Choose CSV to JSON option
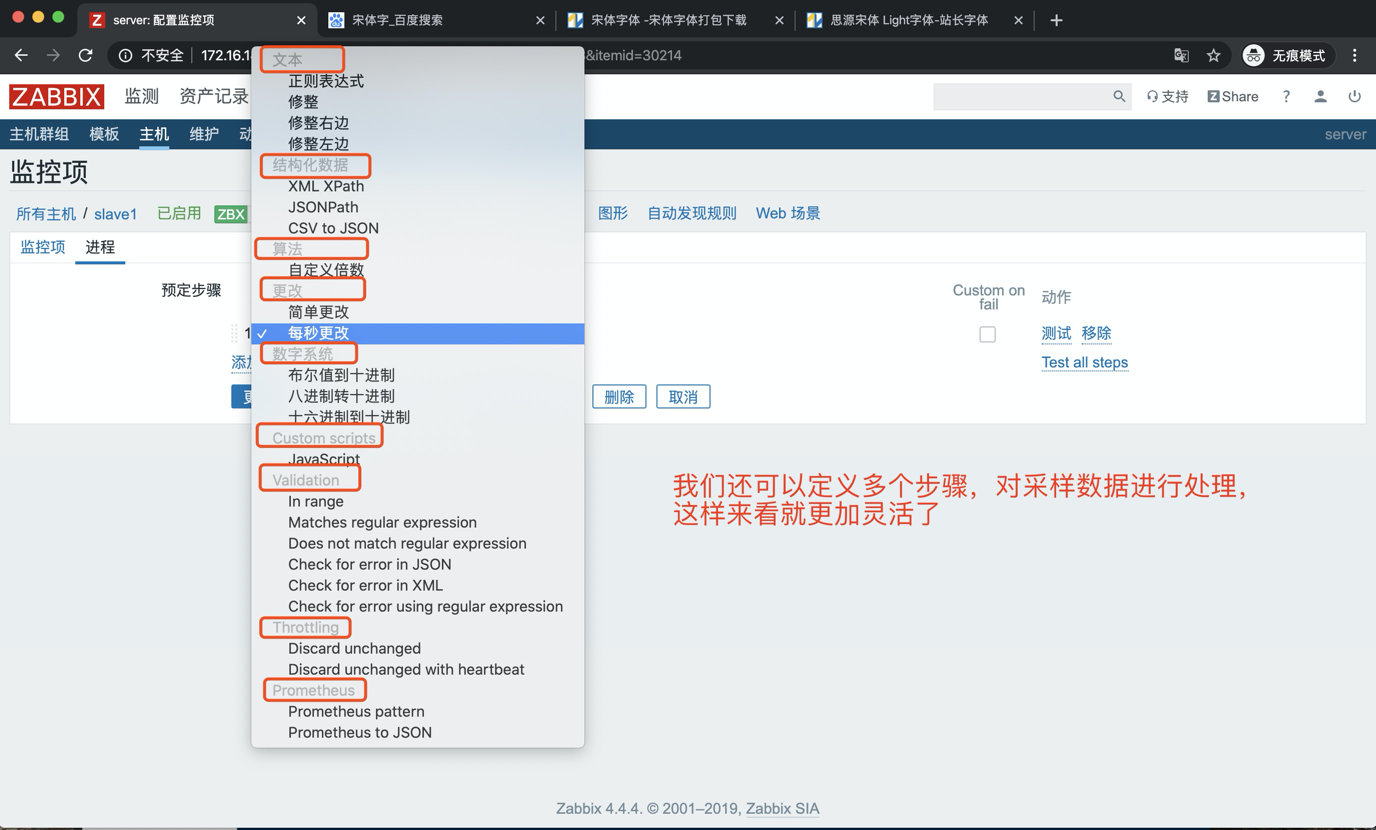Viewport: 1376px width, 830px height. coord(333,228)
